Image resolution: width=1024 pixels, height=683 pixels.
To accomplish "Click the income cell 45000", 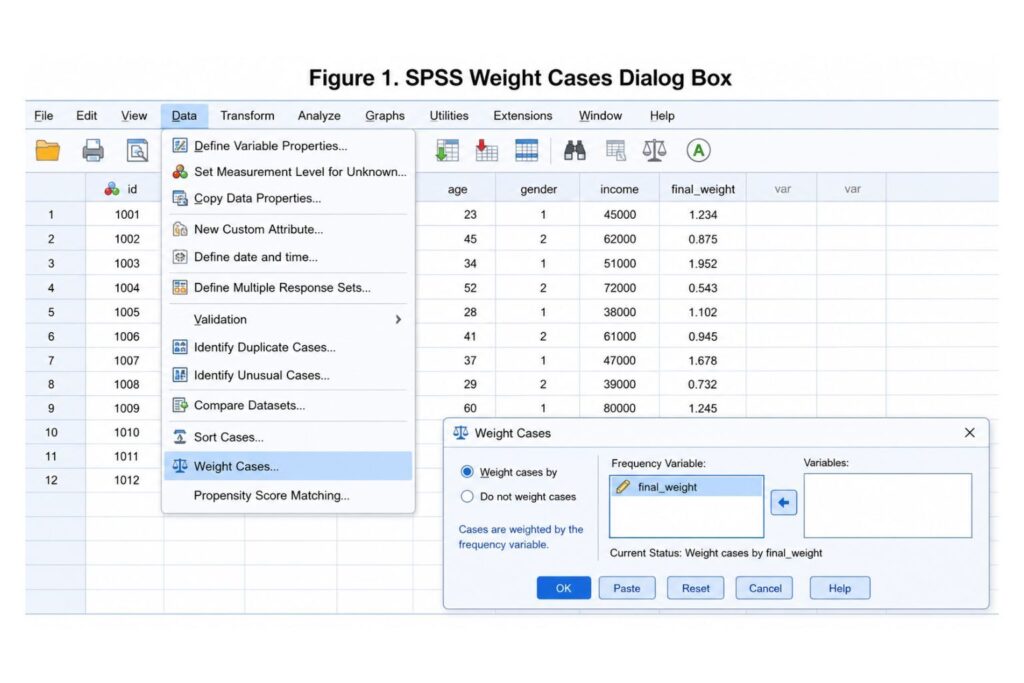I will [619, 215].
